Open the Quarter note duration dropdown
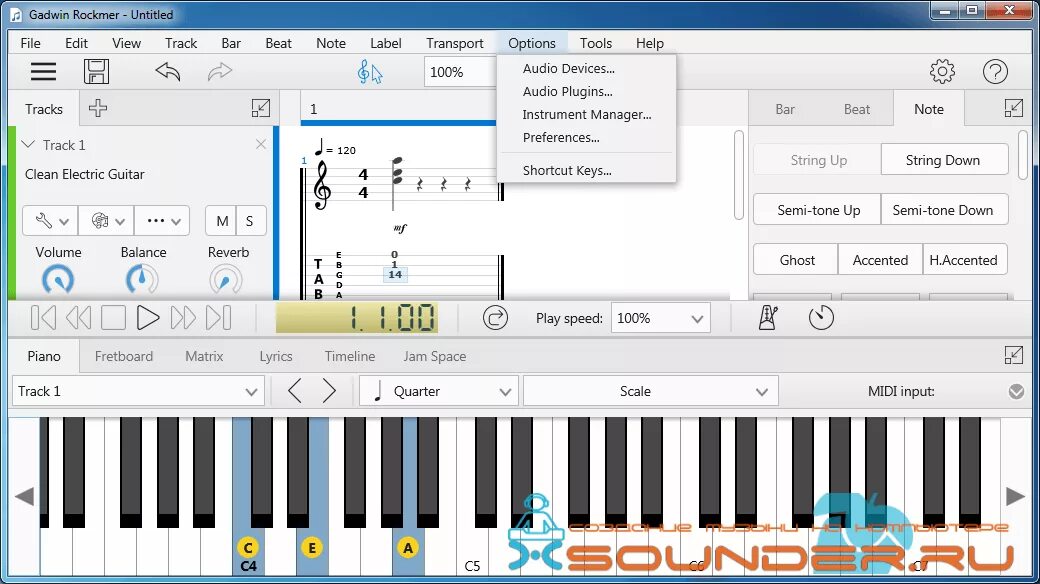Viewport: 1040px width, 584px height. (439, 391)
